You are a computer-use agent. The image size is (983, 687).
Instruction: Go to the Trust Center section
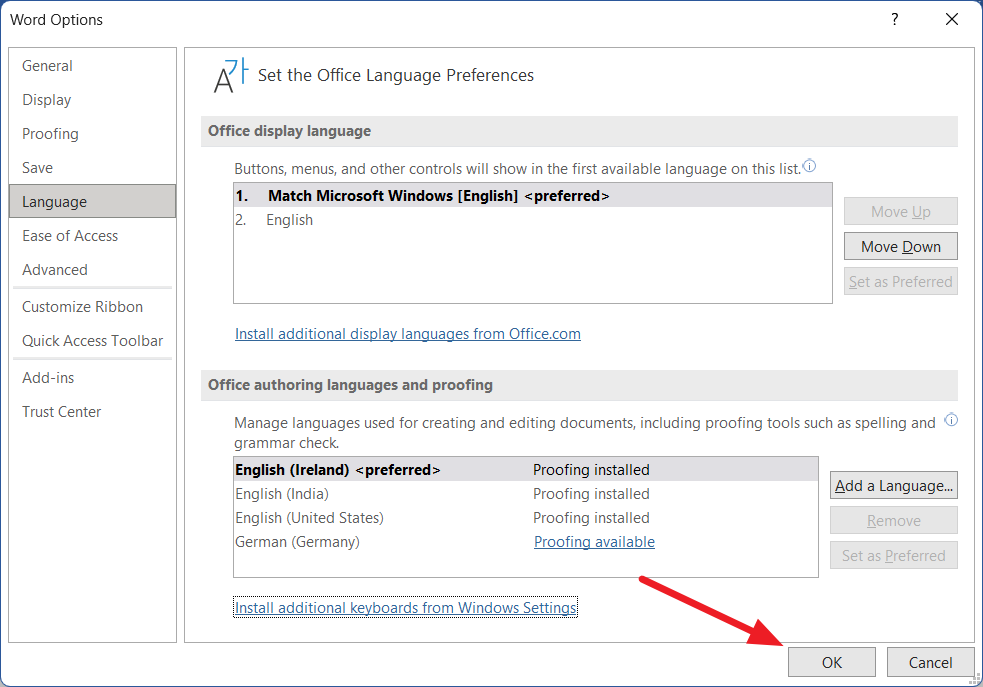point(61,411)
